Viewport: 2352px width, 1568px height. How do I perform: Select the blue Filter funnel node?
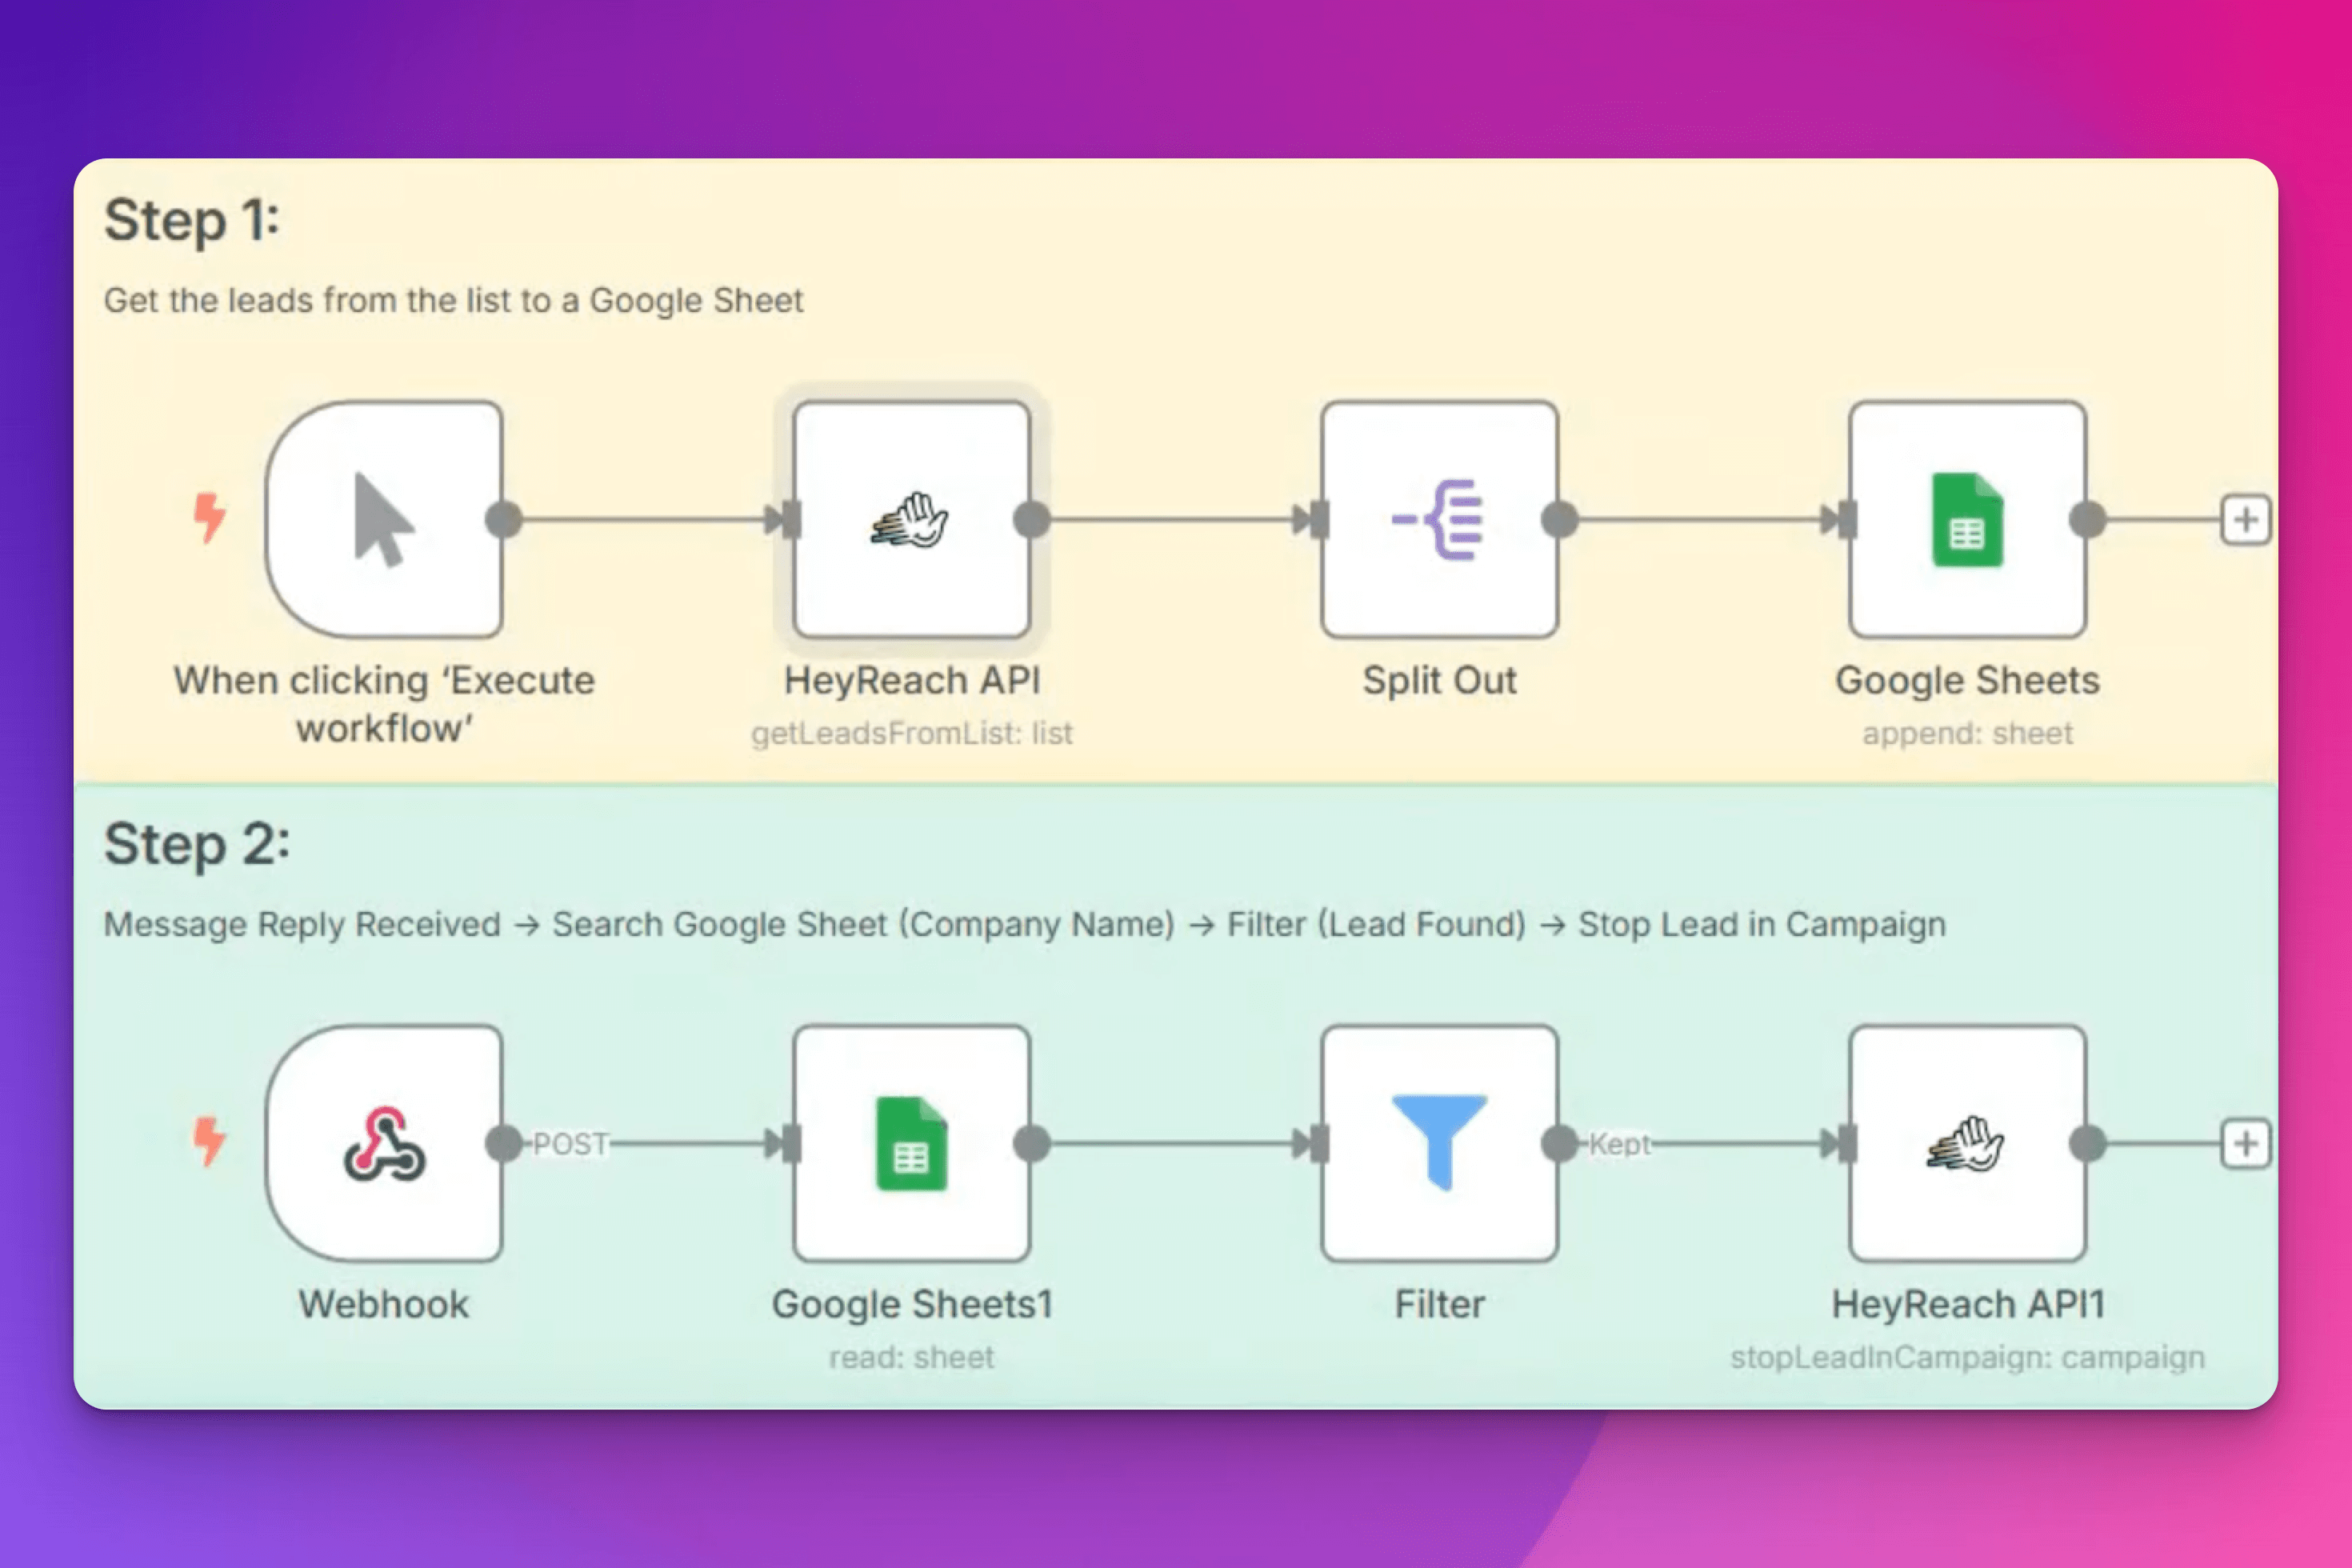(1439, 1143)
